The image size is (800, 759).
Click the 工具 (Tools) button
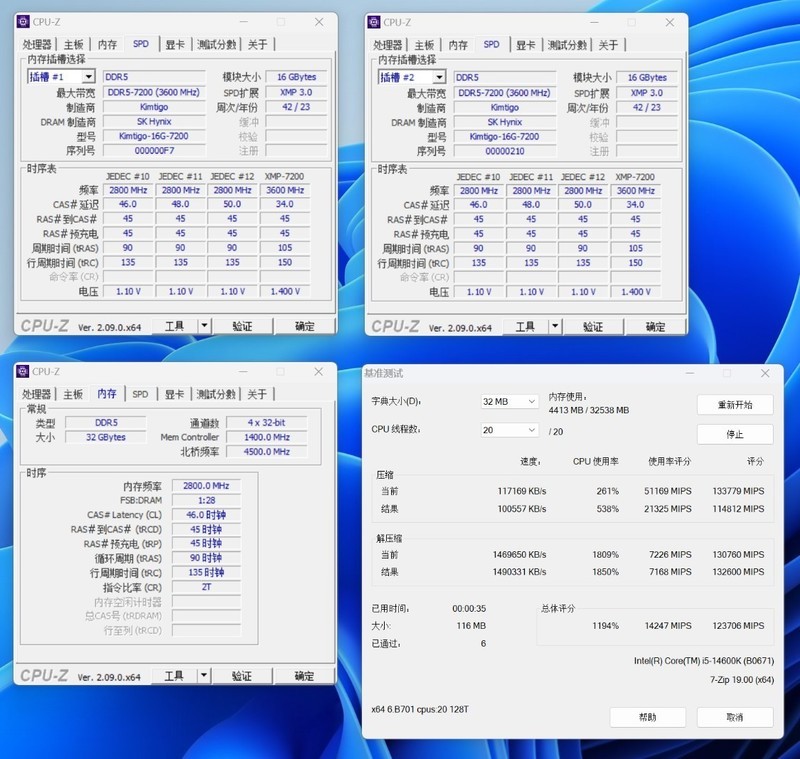coord(175,326)
